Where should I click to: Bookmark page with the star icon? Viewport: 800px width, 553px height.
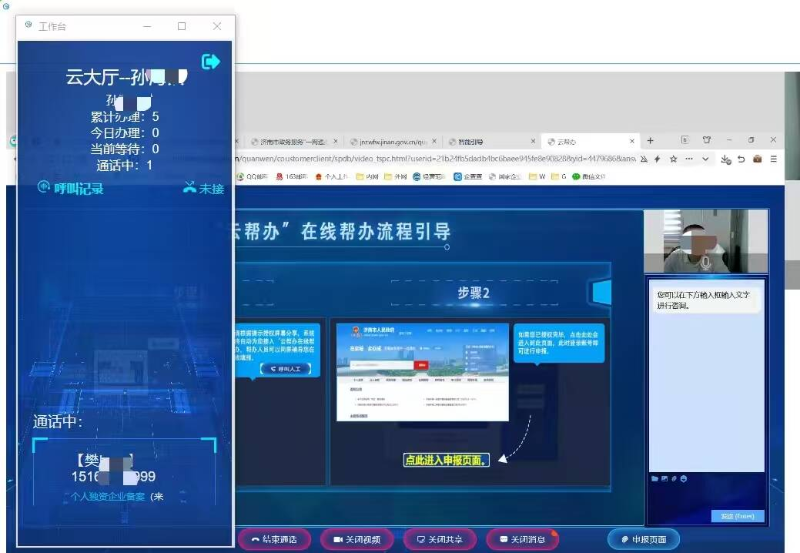(x=673, y=158)
